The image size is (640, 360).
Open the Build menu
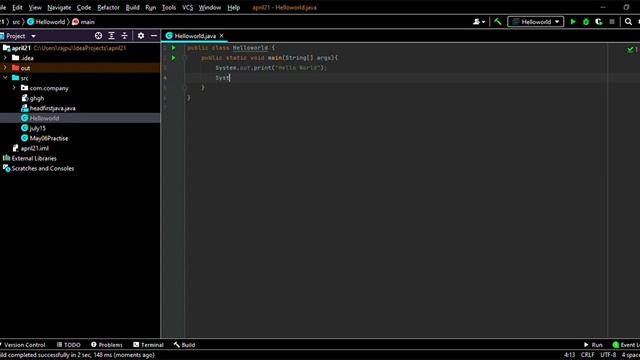coord(132,7)
